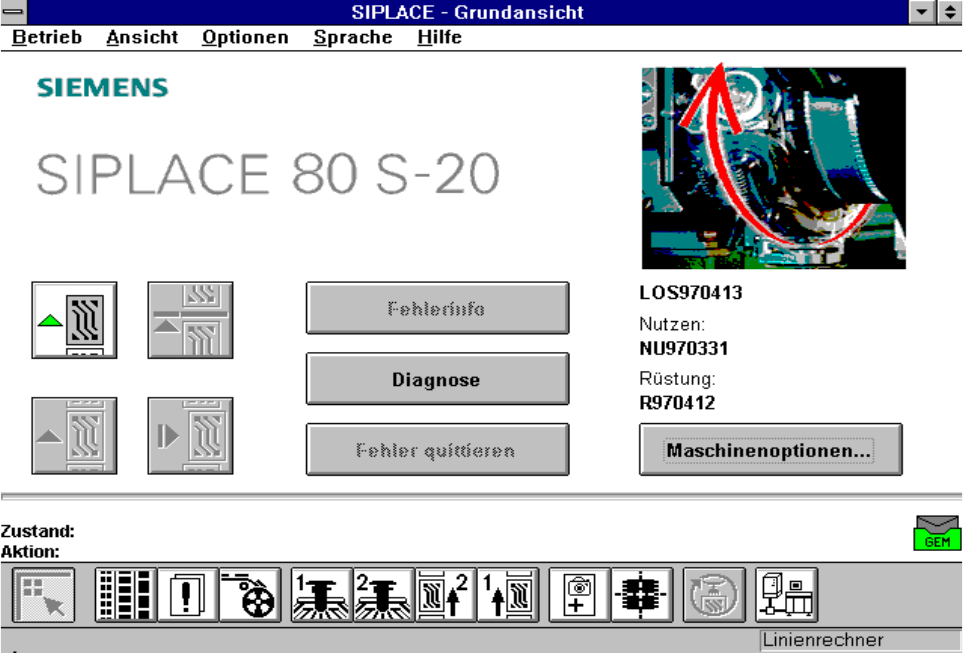This screenshot has height=653, width=963.
Task: Click the green GEM envelope icon
Action: [937, 533]
